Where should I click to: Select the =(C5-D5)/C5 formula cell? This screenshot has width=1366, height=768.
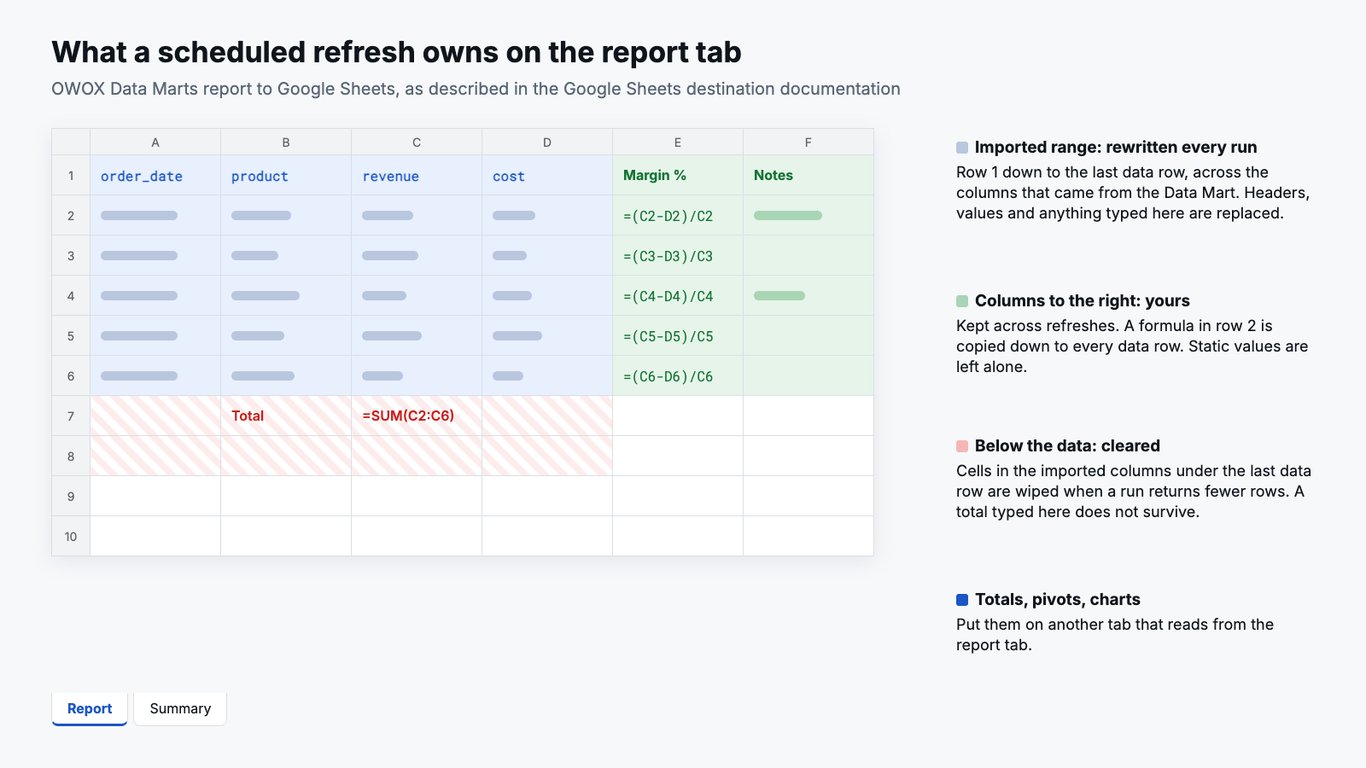click(678, 335)
